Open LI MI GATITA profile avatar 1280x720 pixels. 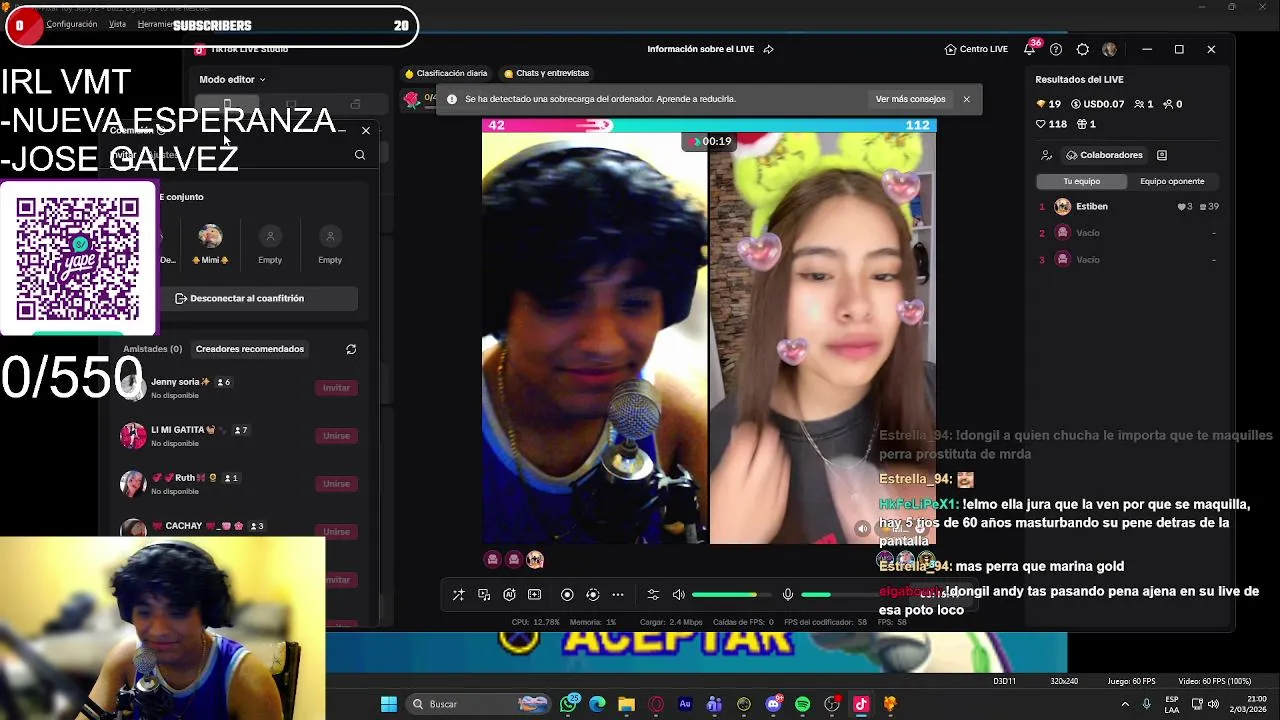133,436
